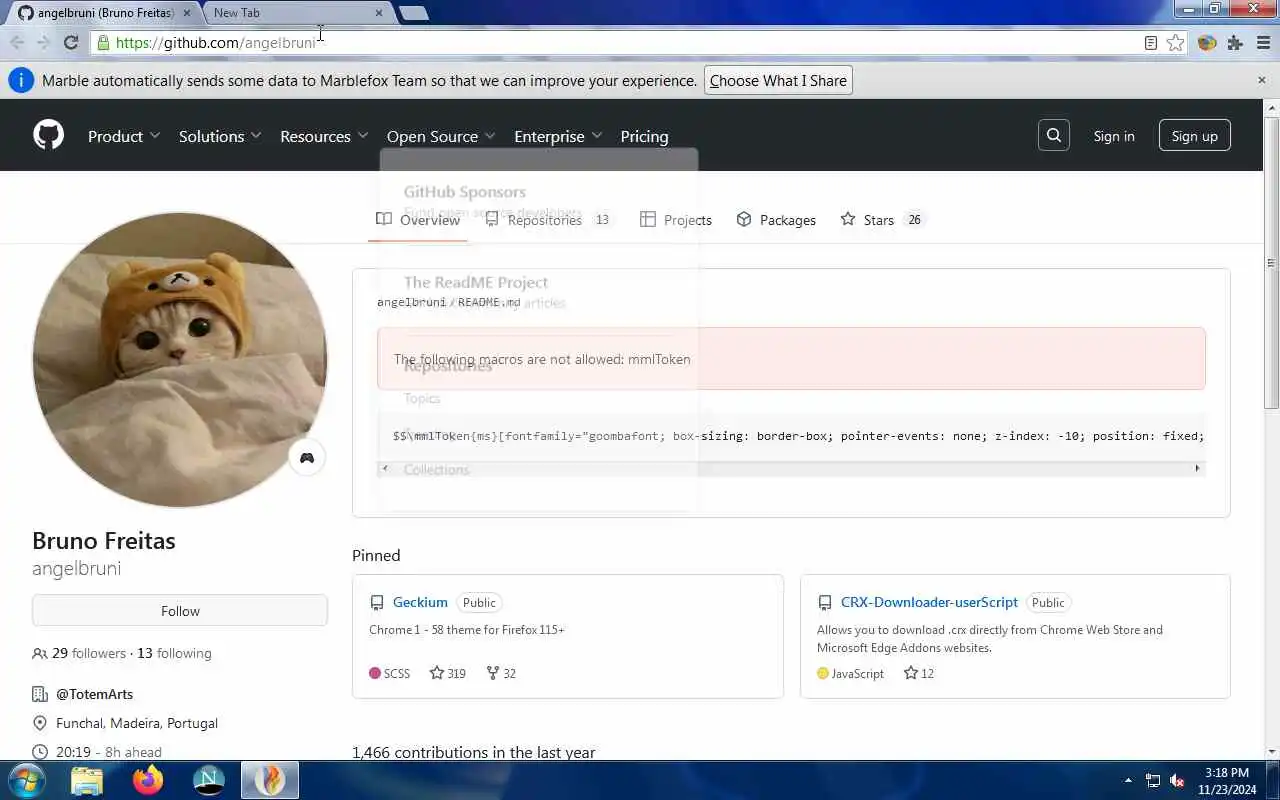This screenshot has height=800, width=1280.
Task: Click Bruno Freitas's cat avatar
Action: [180, 360]
